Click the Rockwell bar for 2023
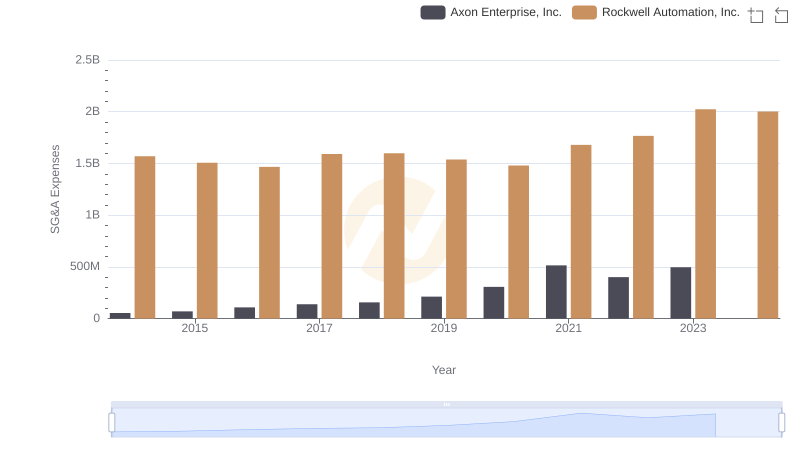The height and width of the screenshot is (461, 800). coord(705,214)
